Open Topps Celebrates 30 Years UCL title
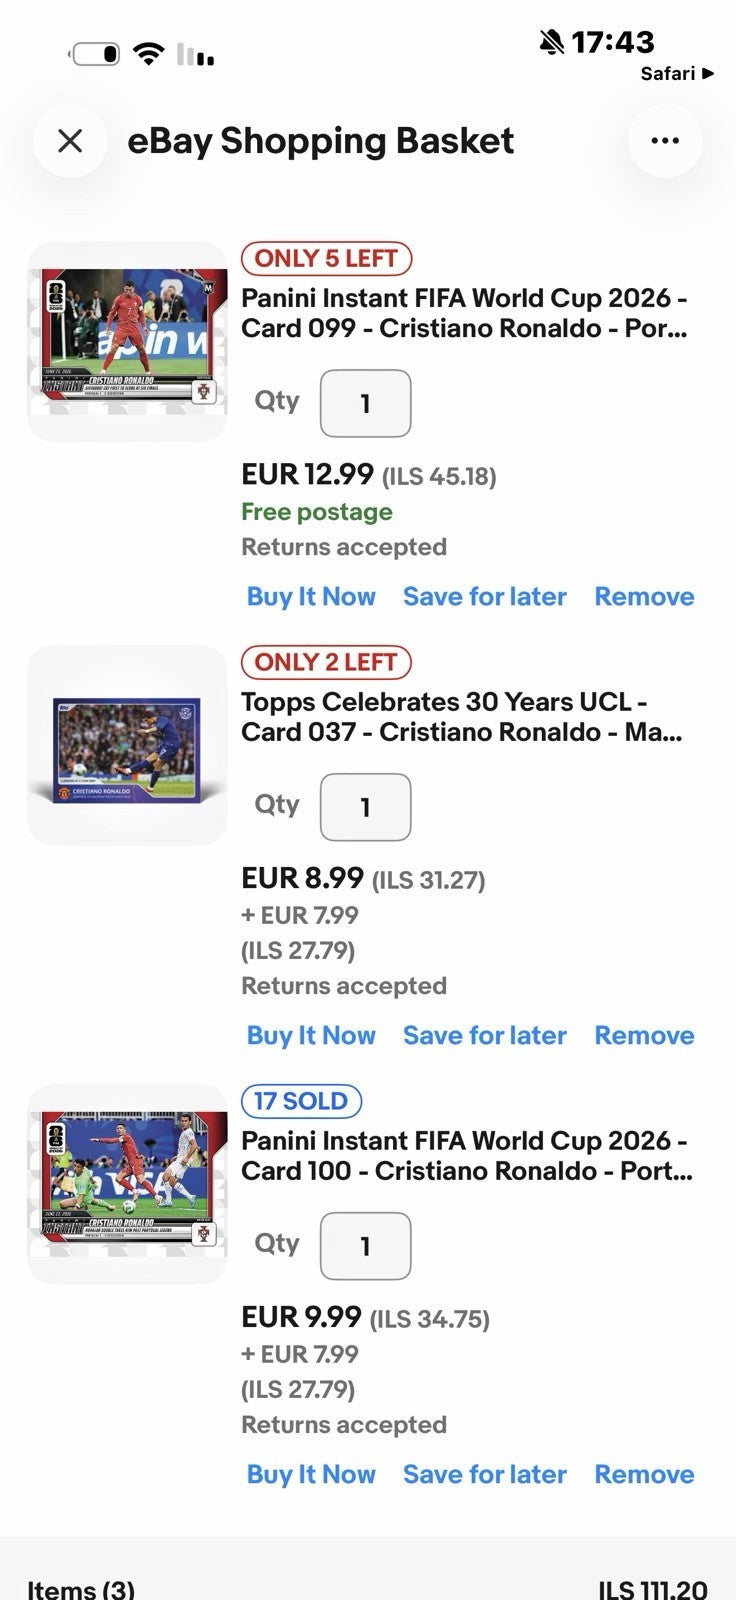The height and width of the screenshot is (1600, 736). point(462,717)
